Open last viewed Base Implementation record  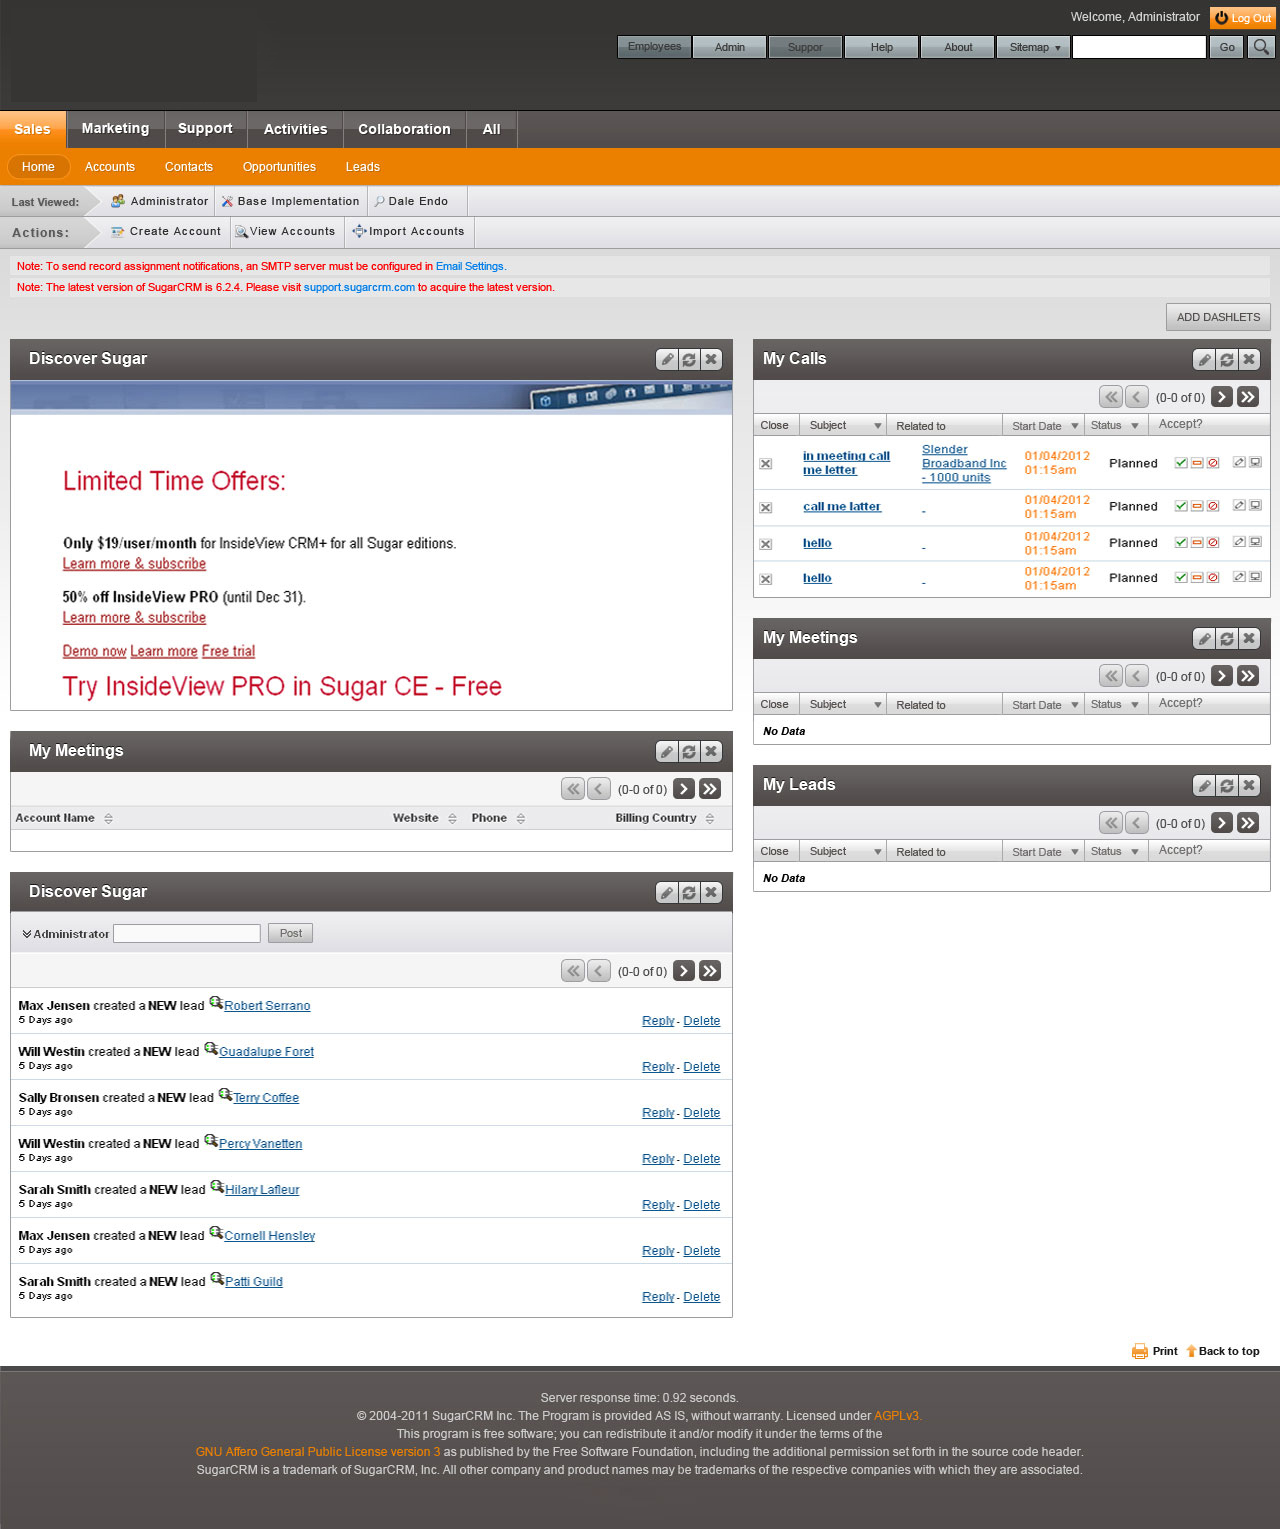point(290,201)
